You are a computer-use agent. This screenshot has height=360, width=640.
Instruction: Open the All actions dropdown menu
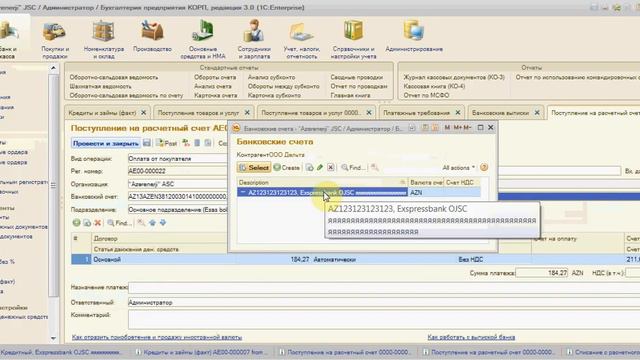pyautogui.click(x=458, y=167)
